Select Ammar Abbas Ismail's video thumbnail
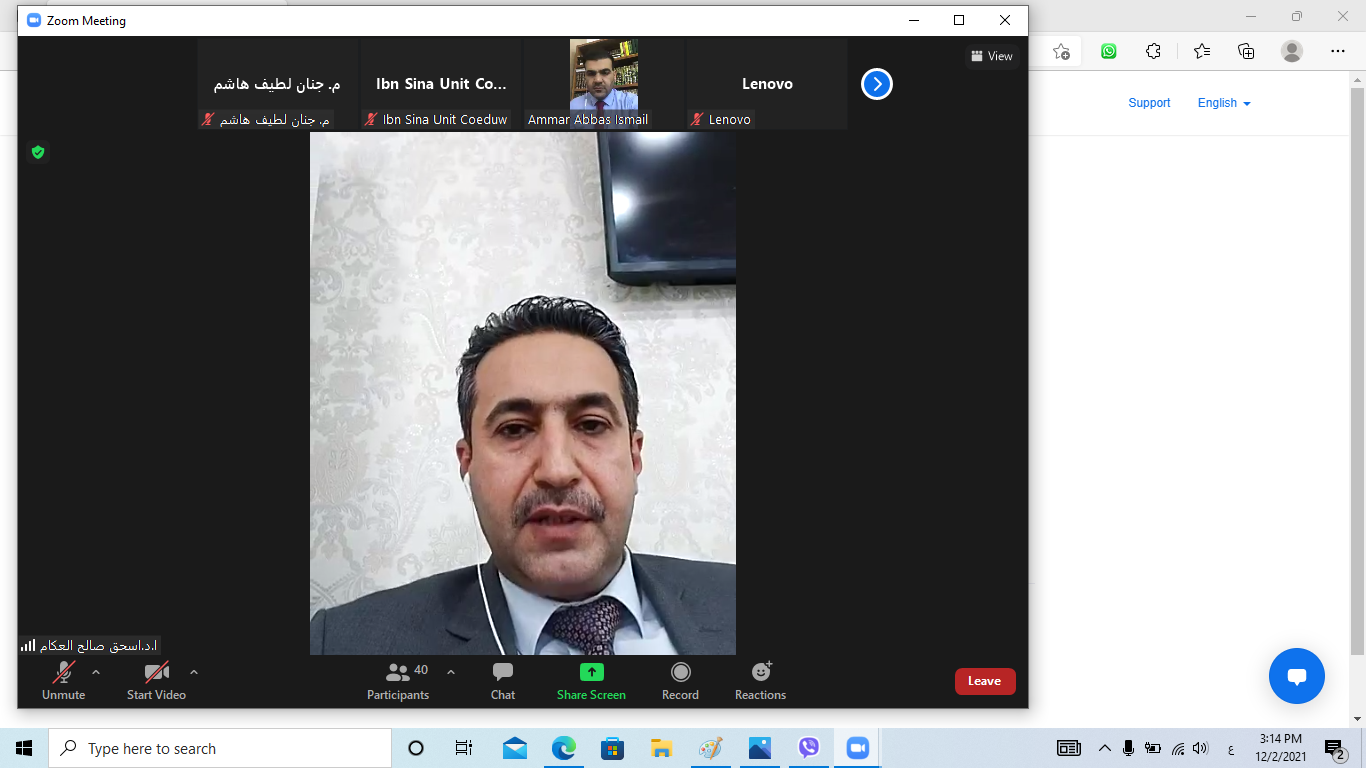The height and width of the screenshot is (768, 1366). [604, 84]
